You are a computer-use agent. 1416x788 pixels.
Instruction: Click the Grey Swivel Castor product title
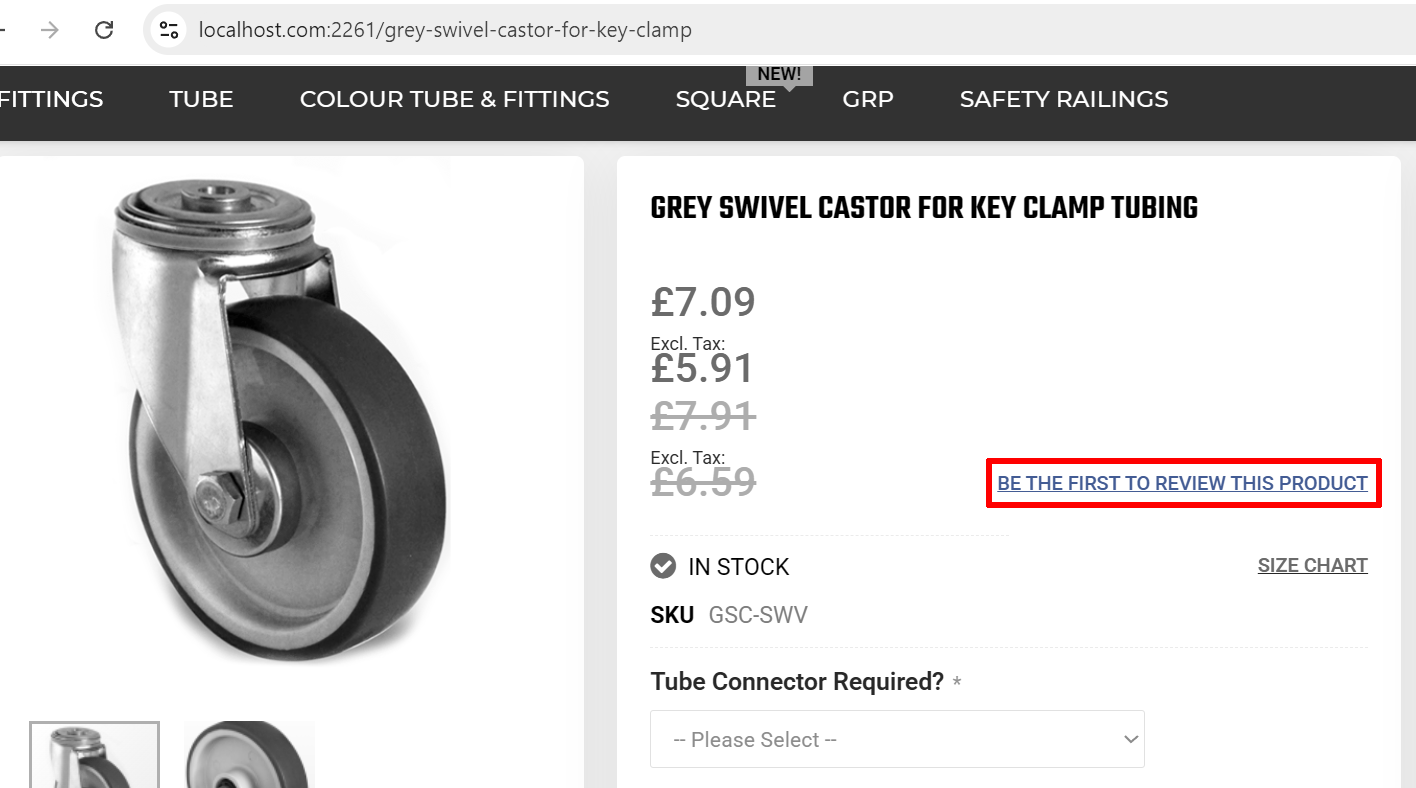pyautogui.click(x=923, y=208)
